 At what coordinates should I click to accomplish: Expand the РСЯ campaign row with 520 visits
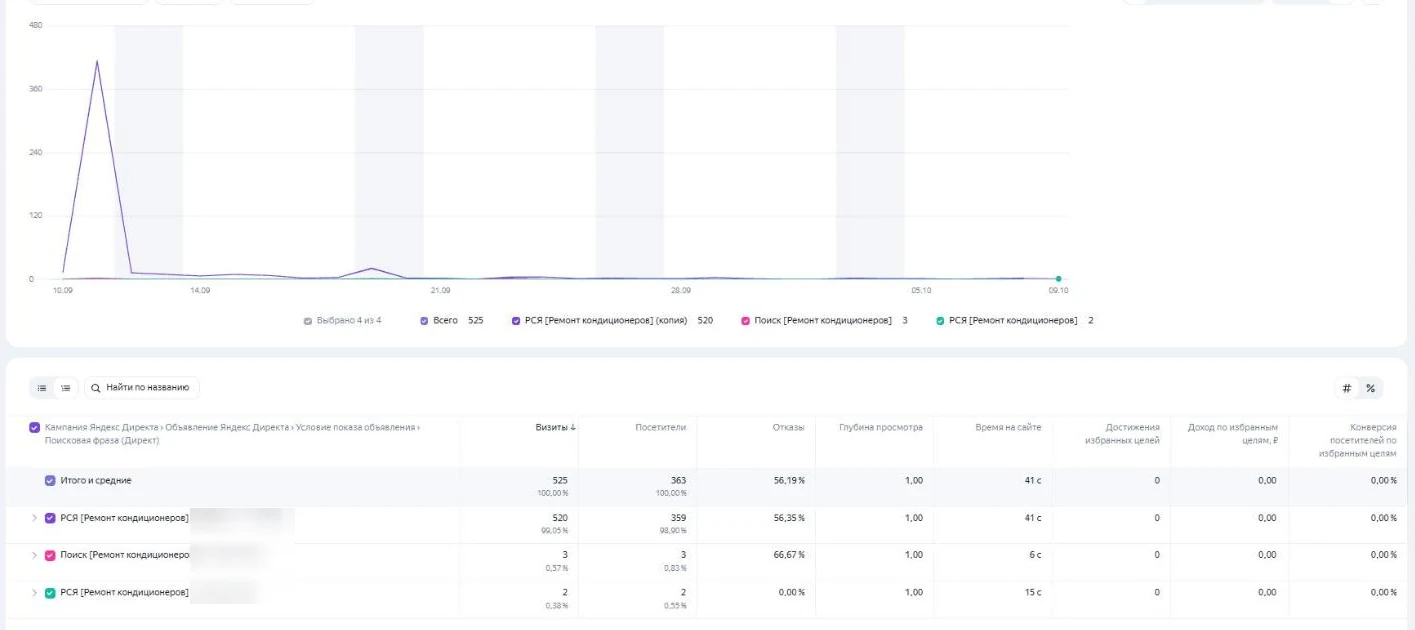34,518
